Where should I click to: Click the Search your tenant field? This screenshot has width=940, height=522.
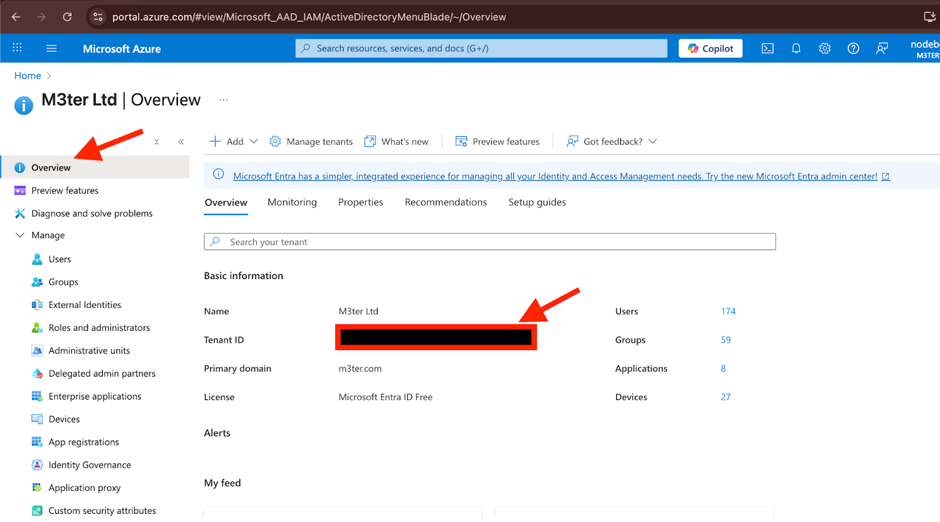click(x=490, y=242)
